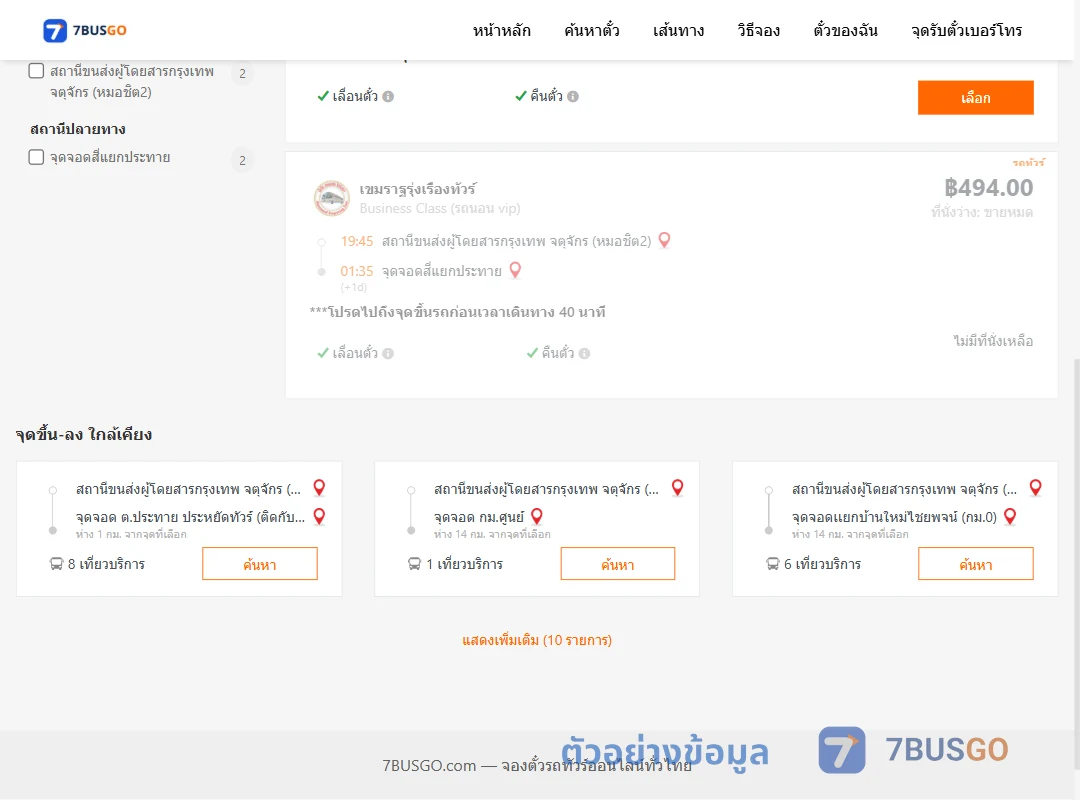Click the 7BUSGO logo in header
1080x800 pixels.
(x=85, y=30)
